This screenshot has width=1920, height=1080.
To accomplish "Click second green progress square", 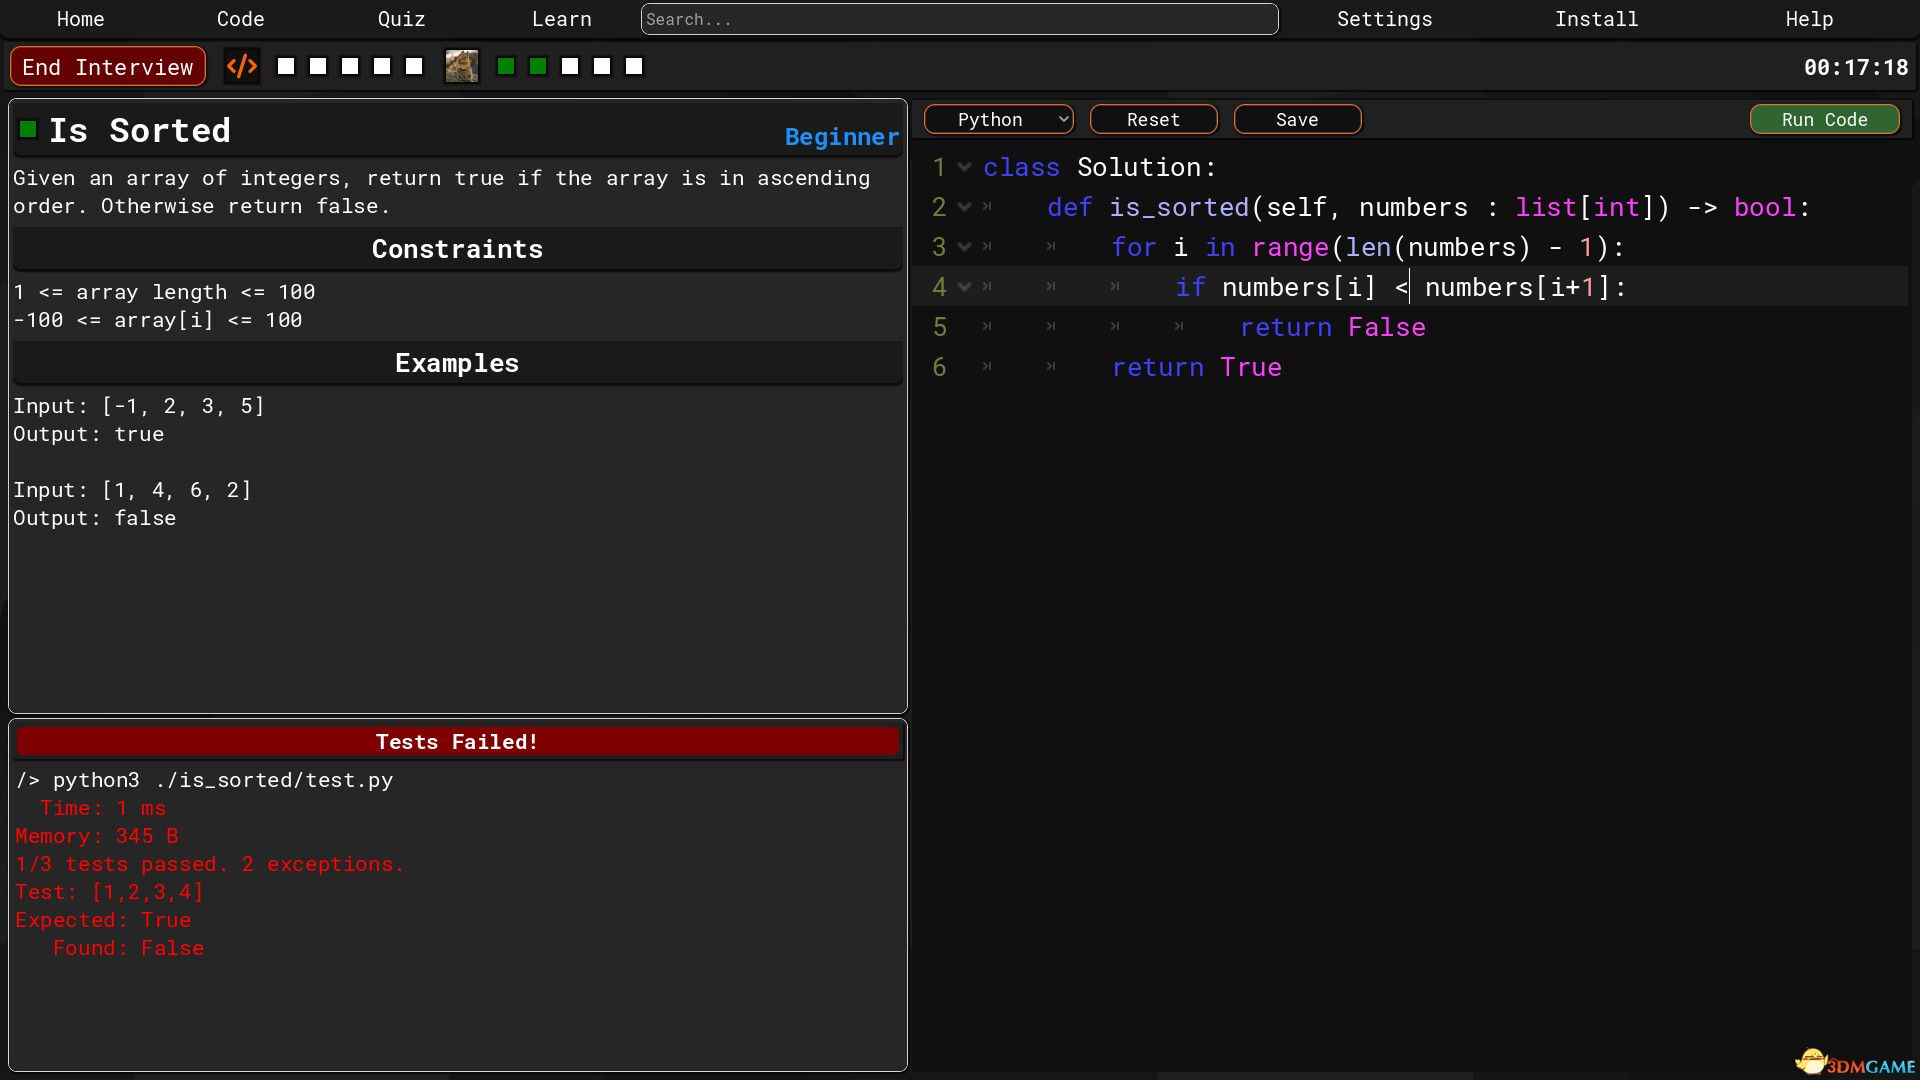I will pyautogui.click(x=538, y=67).
